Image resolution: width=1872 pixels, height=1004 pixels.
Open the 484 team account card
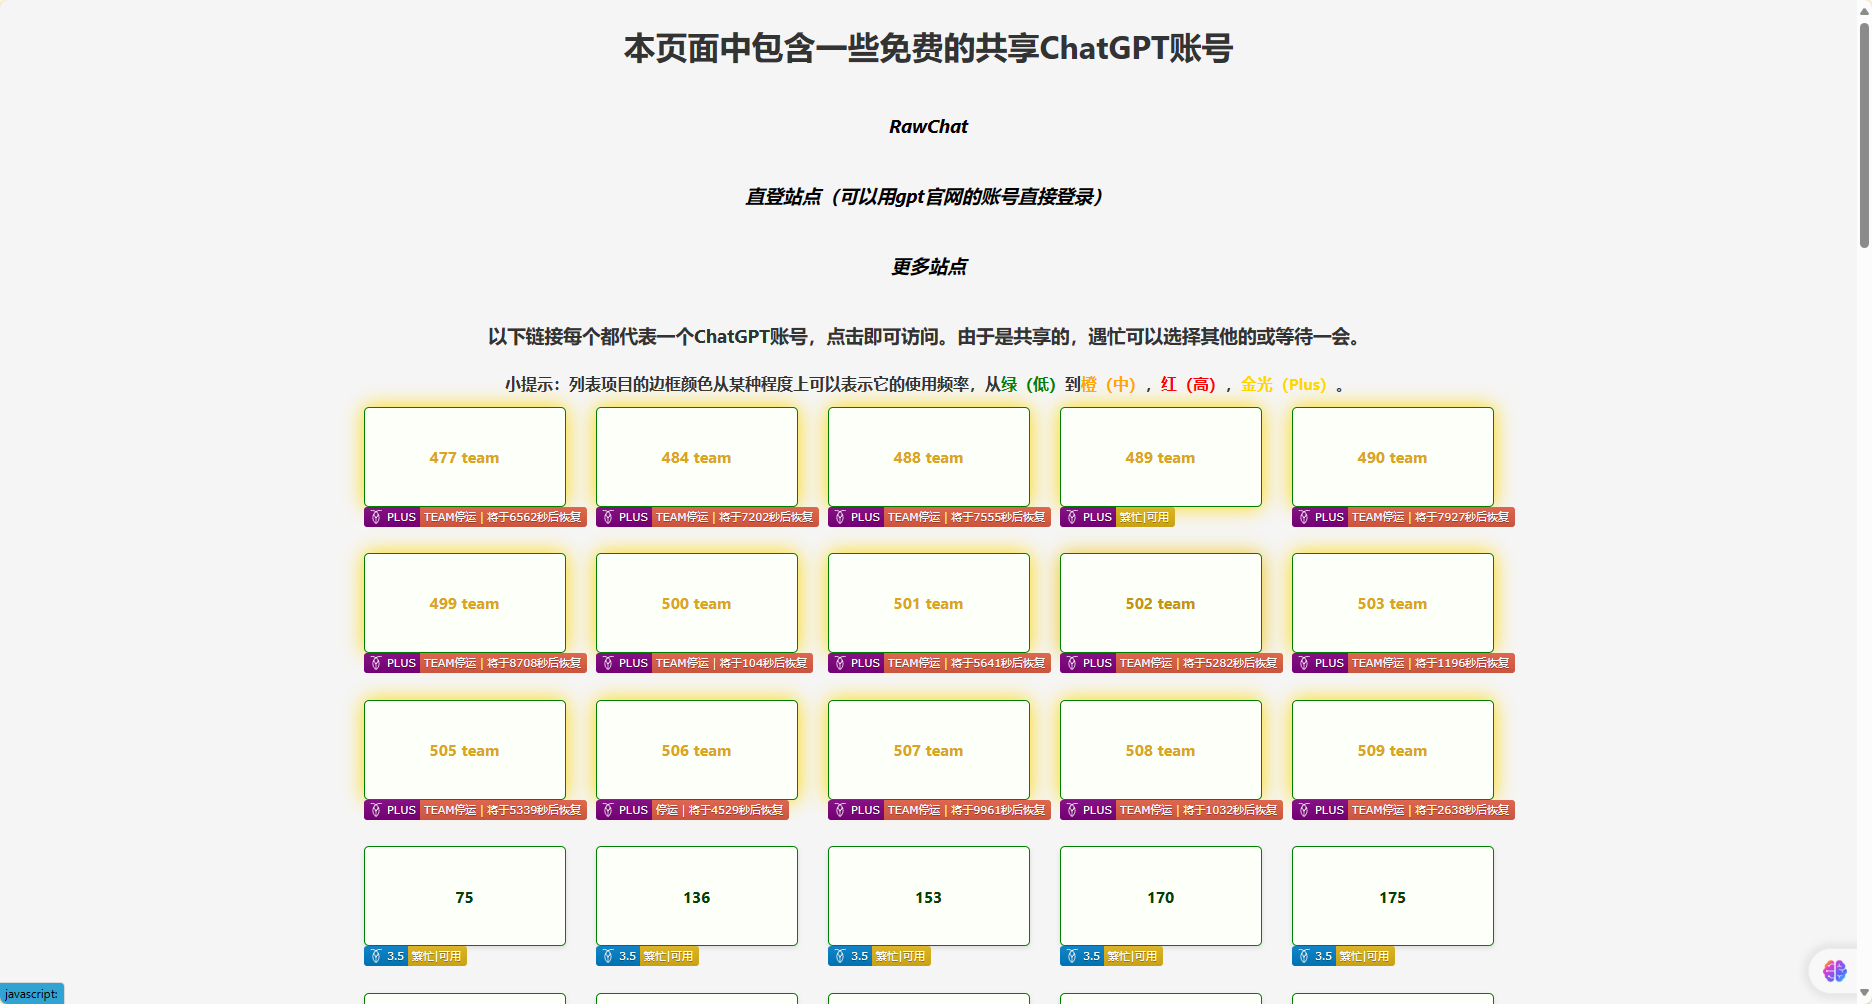[697, 457]
